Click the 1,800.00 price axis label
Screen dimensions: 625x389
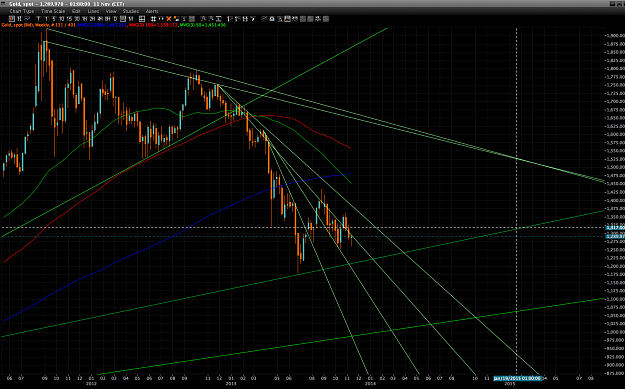pyautogui.click(x=616, y=69)
